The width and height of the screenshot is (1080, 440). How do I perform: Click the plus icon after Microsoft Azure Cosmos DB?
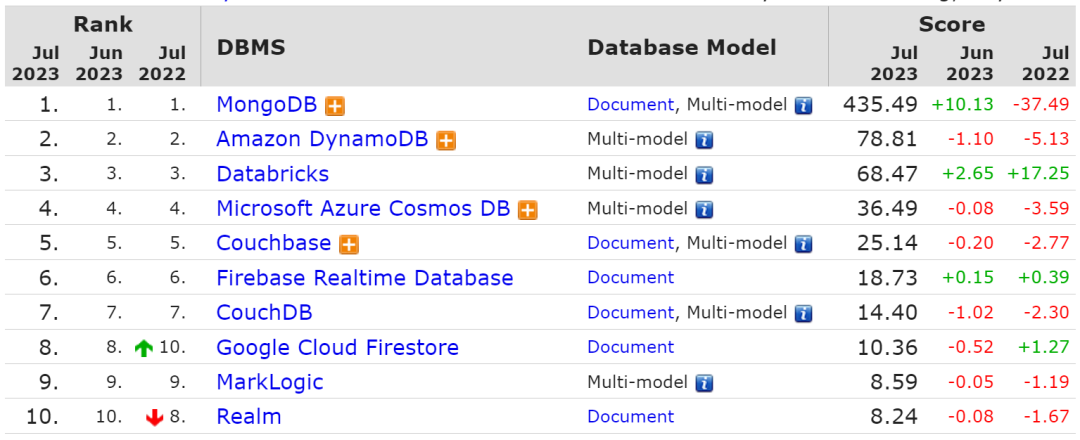tap(527, 209)
